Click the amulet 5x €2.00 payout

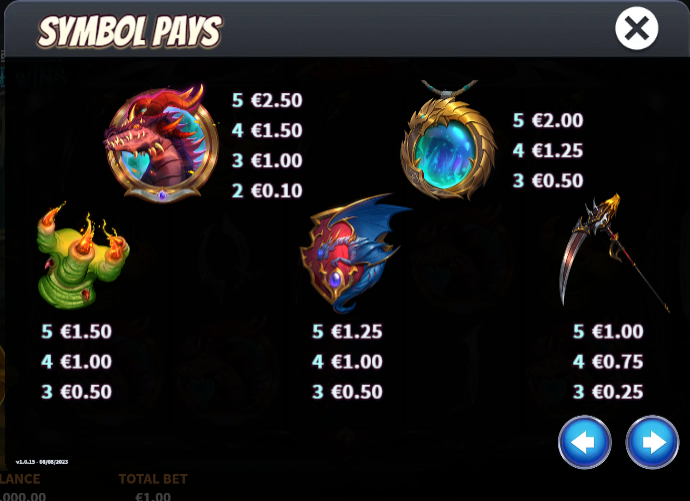pyautogui.click(x=548, y=120)
